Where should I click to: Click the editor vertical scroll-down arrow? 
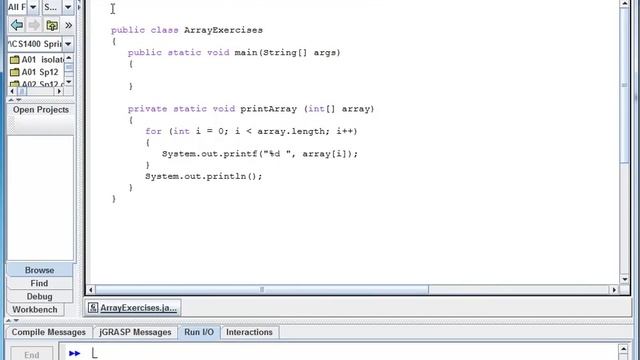pos(625,279)
